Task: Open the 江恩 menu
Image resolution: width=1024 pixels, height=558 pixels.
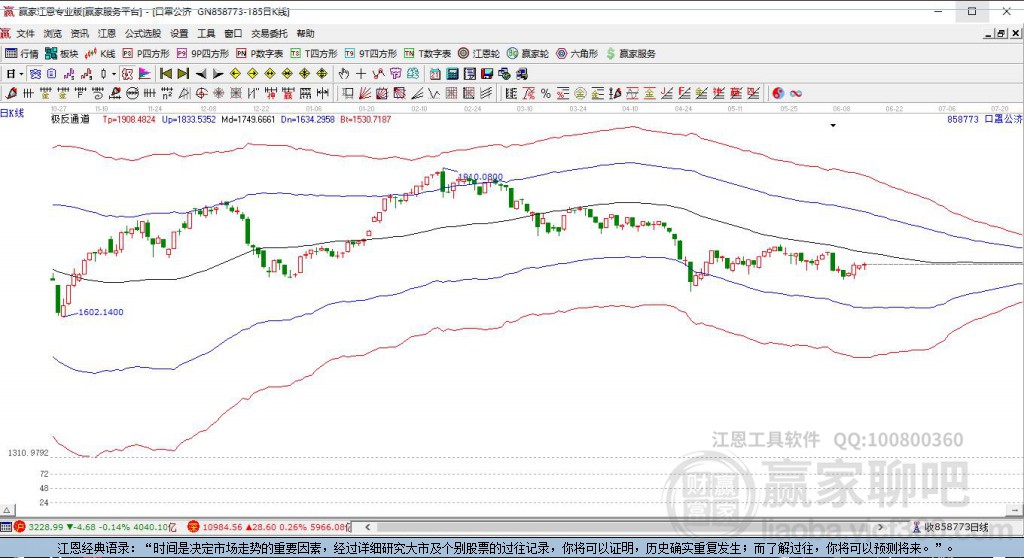Action: (x=107, y=33)
